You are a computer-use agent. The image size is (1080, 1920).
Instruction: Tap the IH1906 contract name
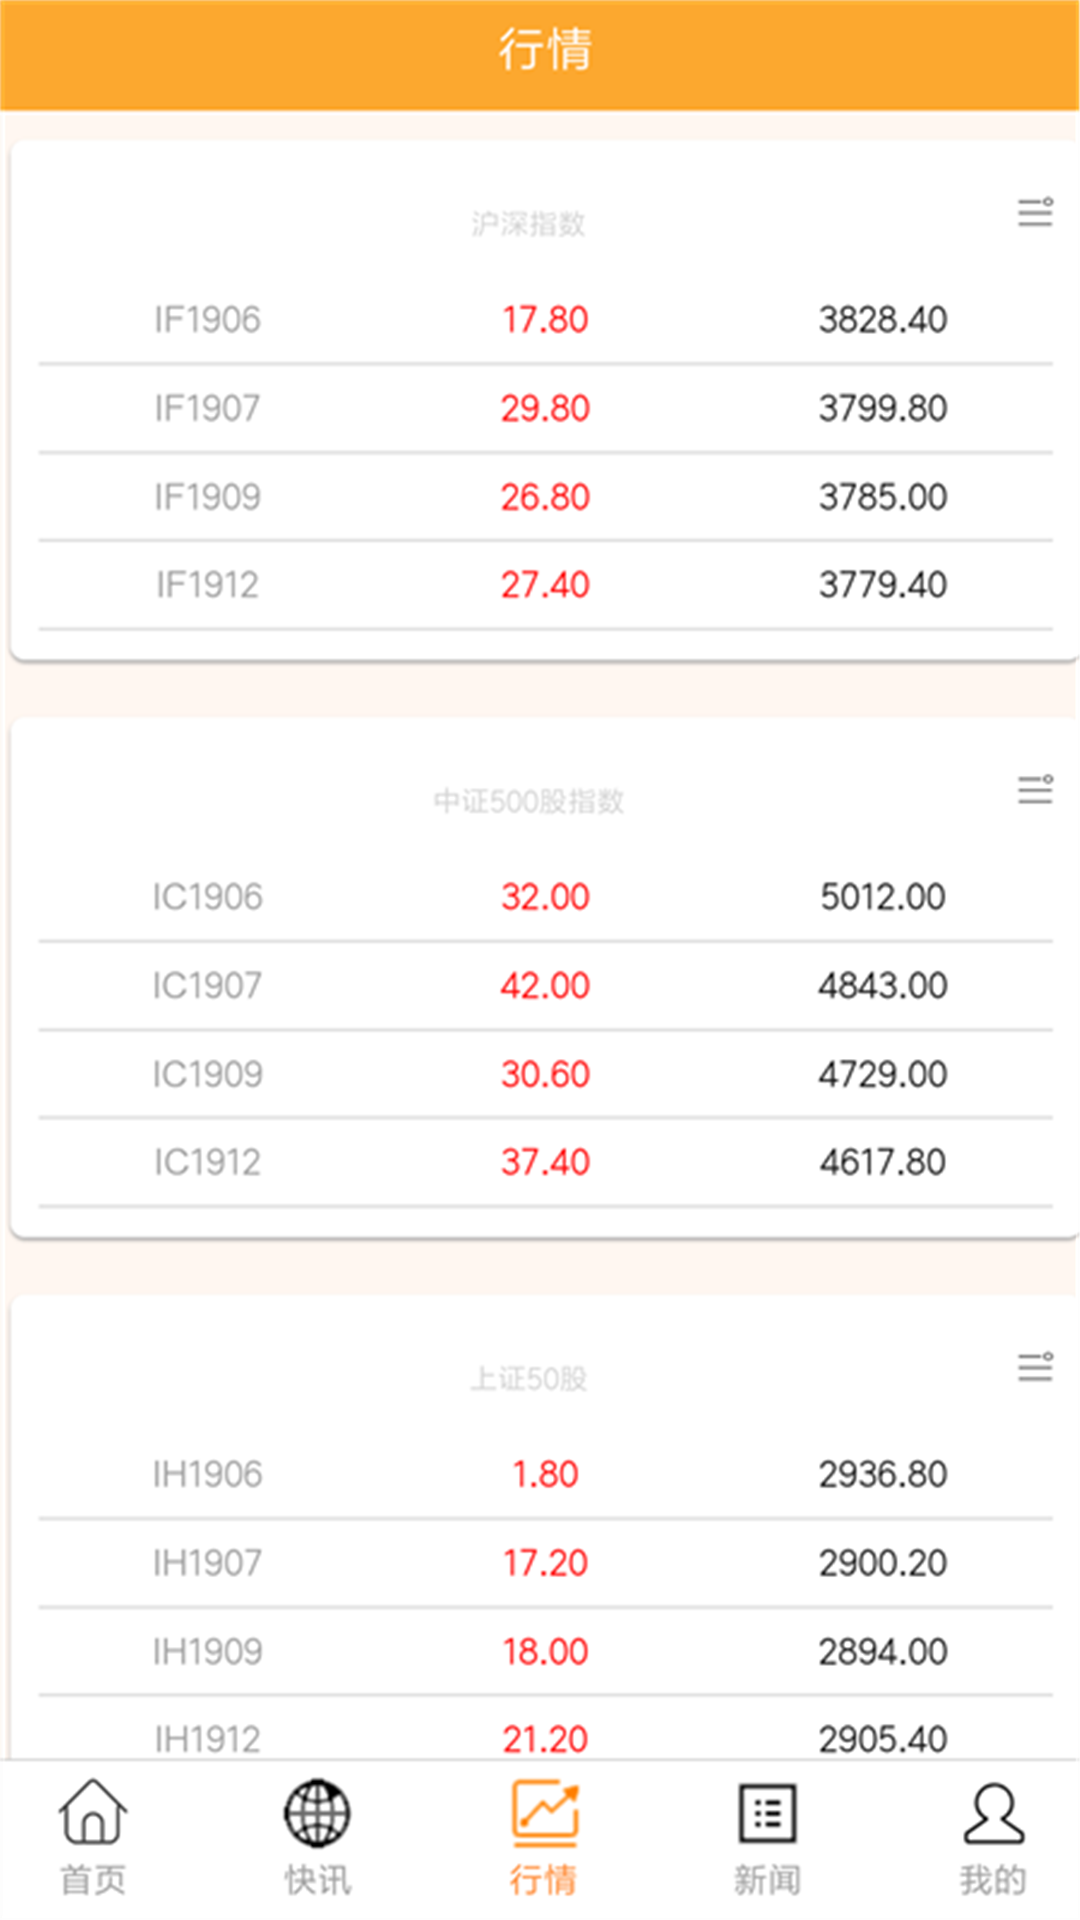click(x=207, y=1474)
